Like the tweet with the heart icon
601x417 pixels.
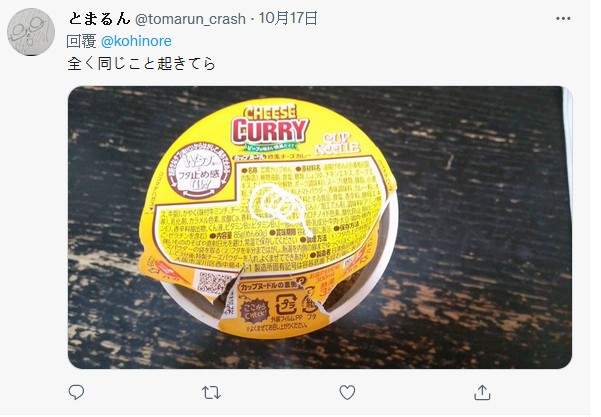[347, 392]
